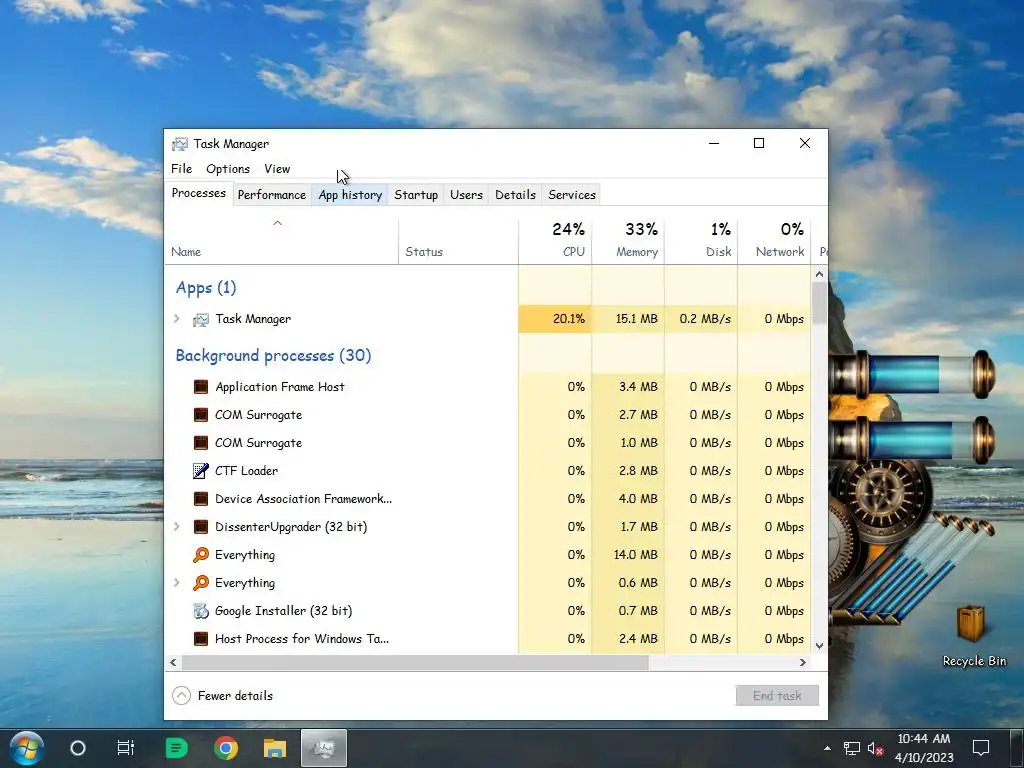This screenshot has width=1024, height=768.
Task: Click the vertical scrollbar up arrow
Action: tap(820, 274)
